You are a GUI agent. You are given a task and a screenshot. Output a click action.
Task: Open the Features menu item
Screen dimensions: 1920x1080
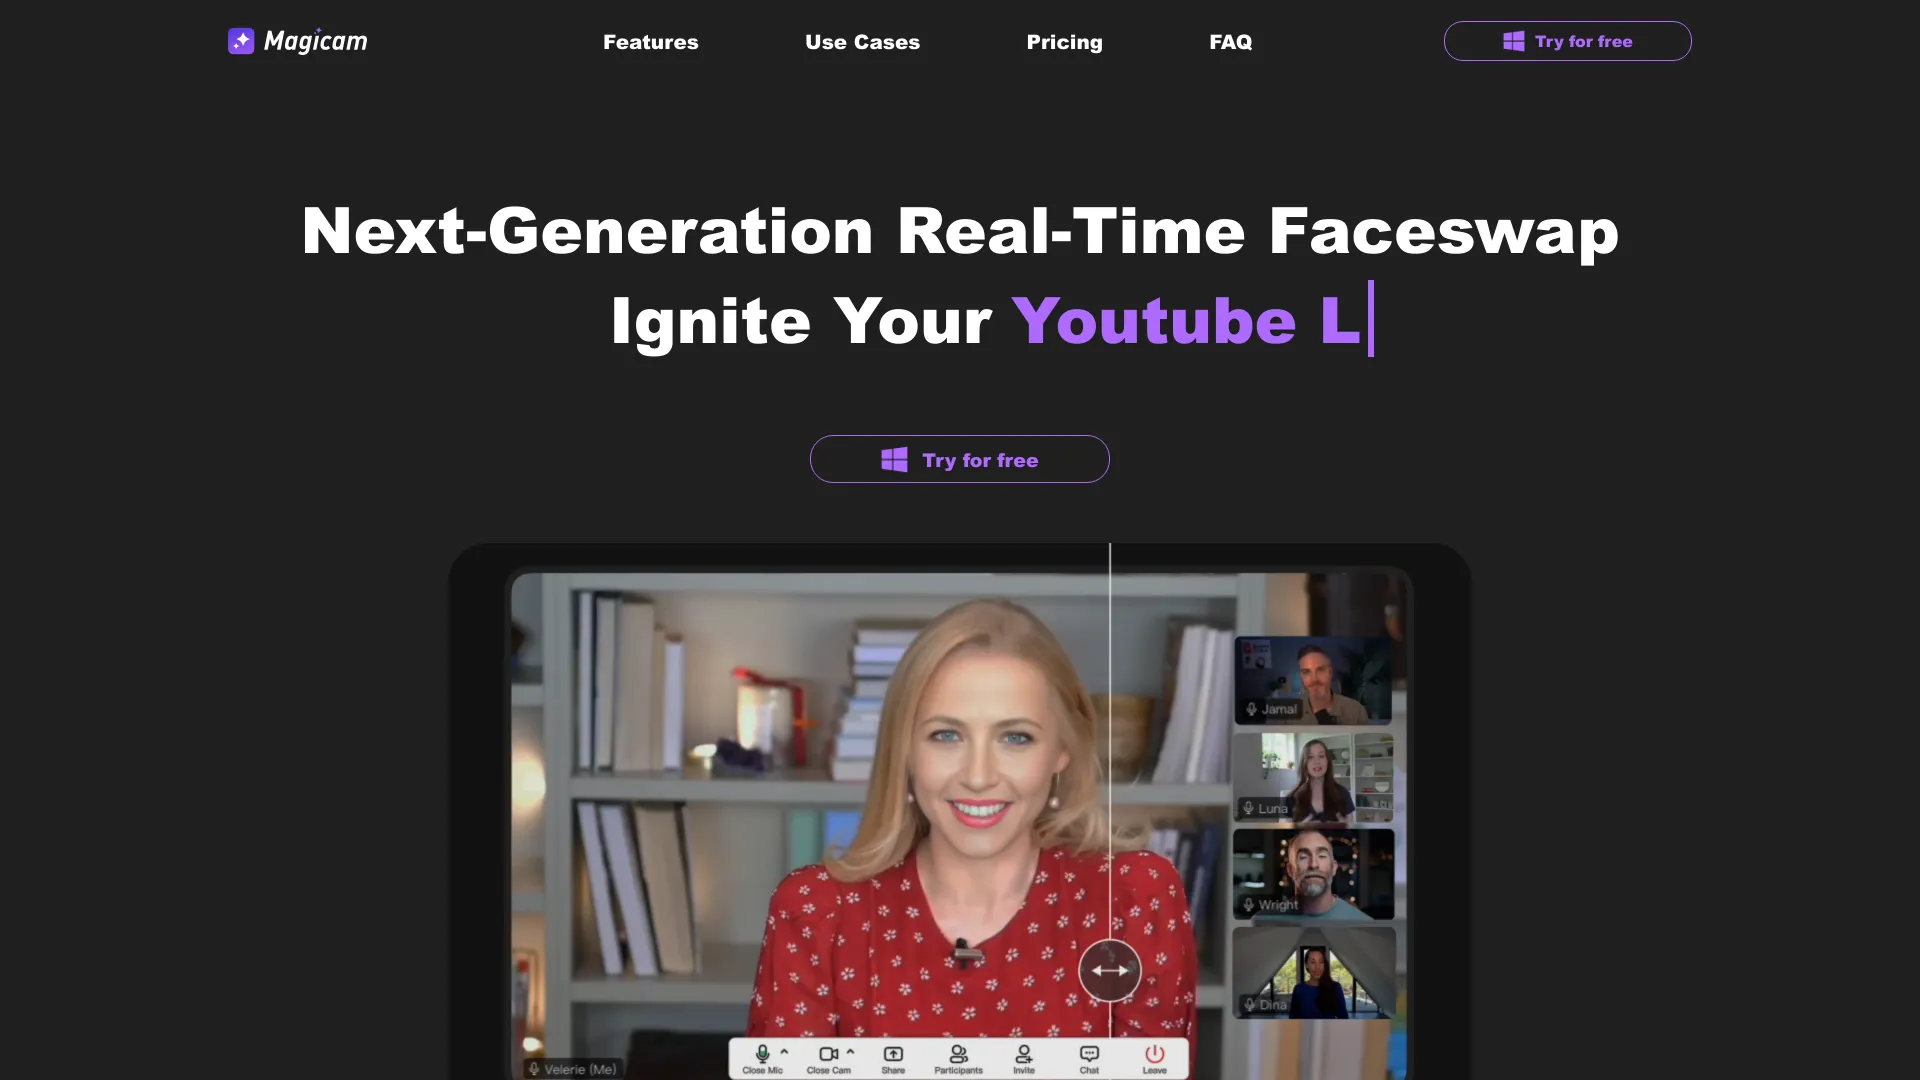tap(650, 42)
